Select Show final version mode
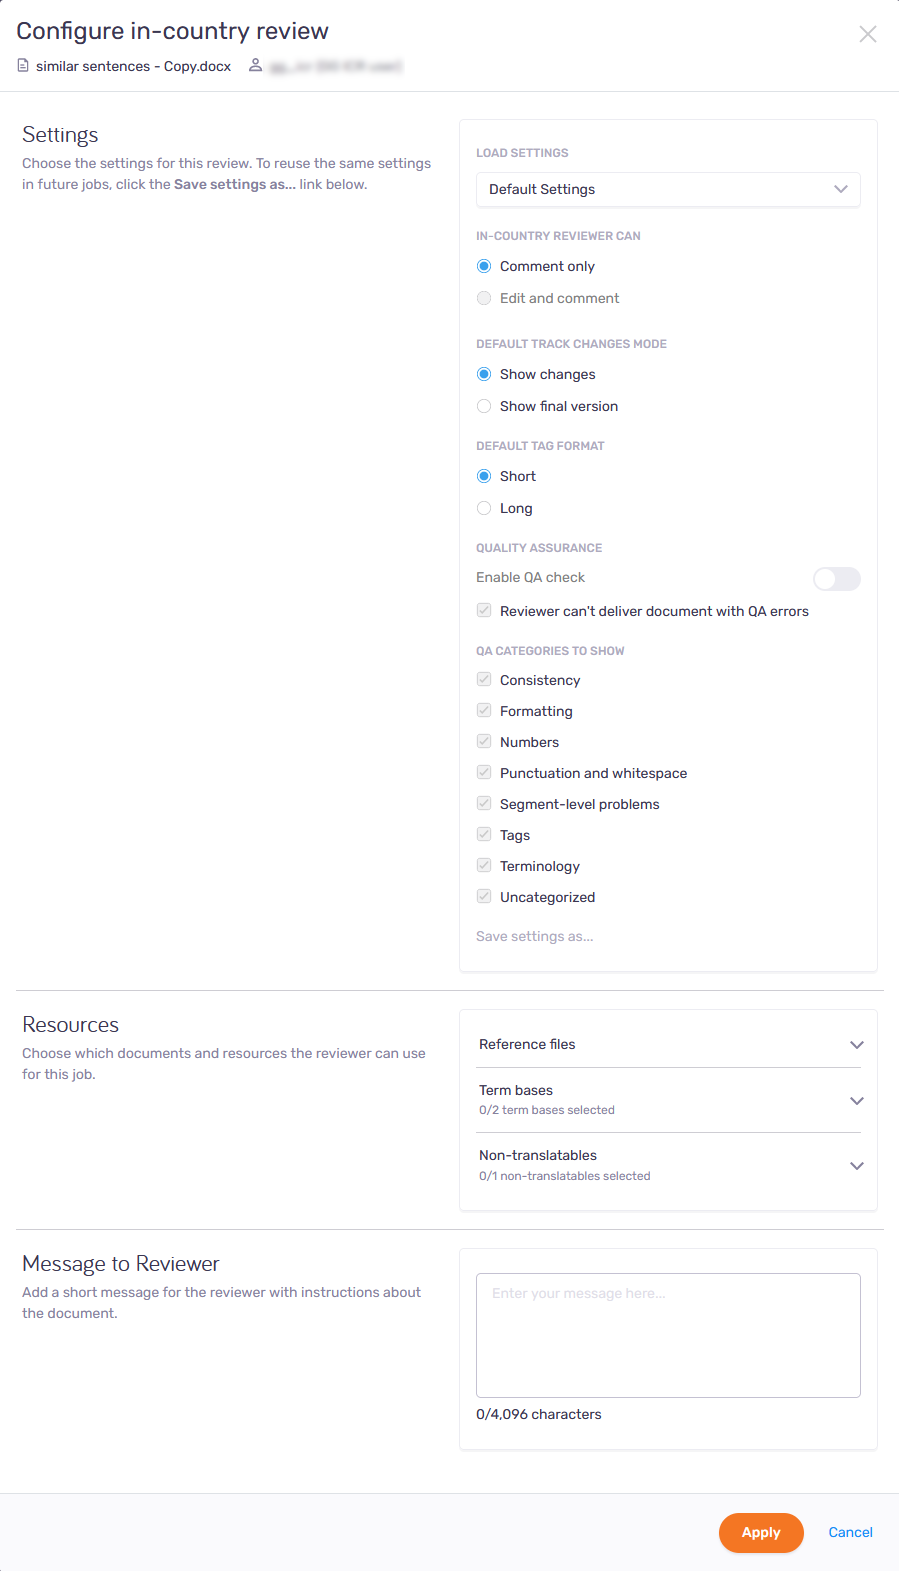Image resolution: width=899 pixels, height=1571 pixels. coord(484,406)
